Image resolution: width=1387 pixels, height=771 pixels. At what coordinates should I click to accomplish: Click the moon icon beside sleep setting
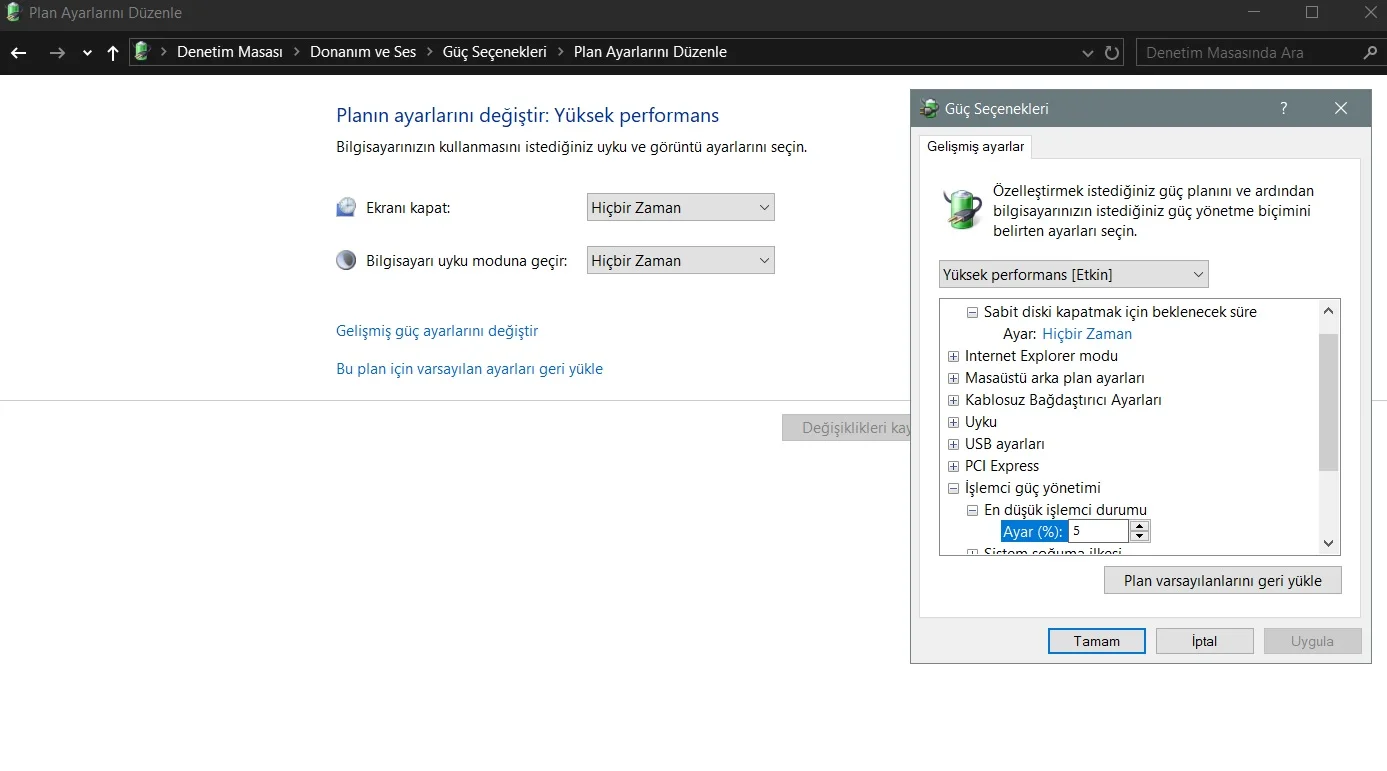pos(346,260)
